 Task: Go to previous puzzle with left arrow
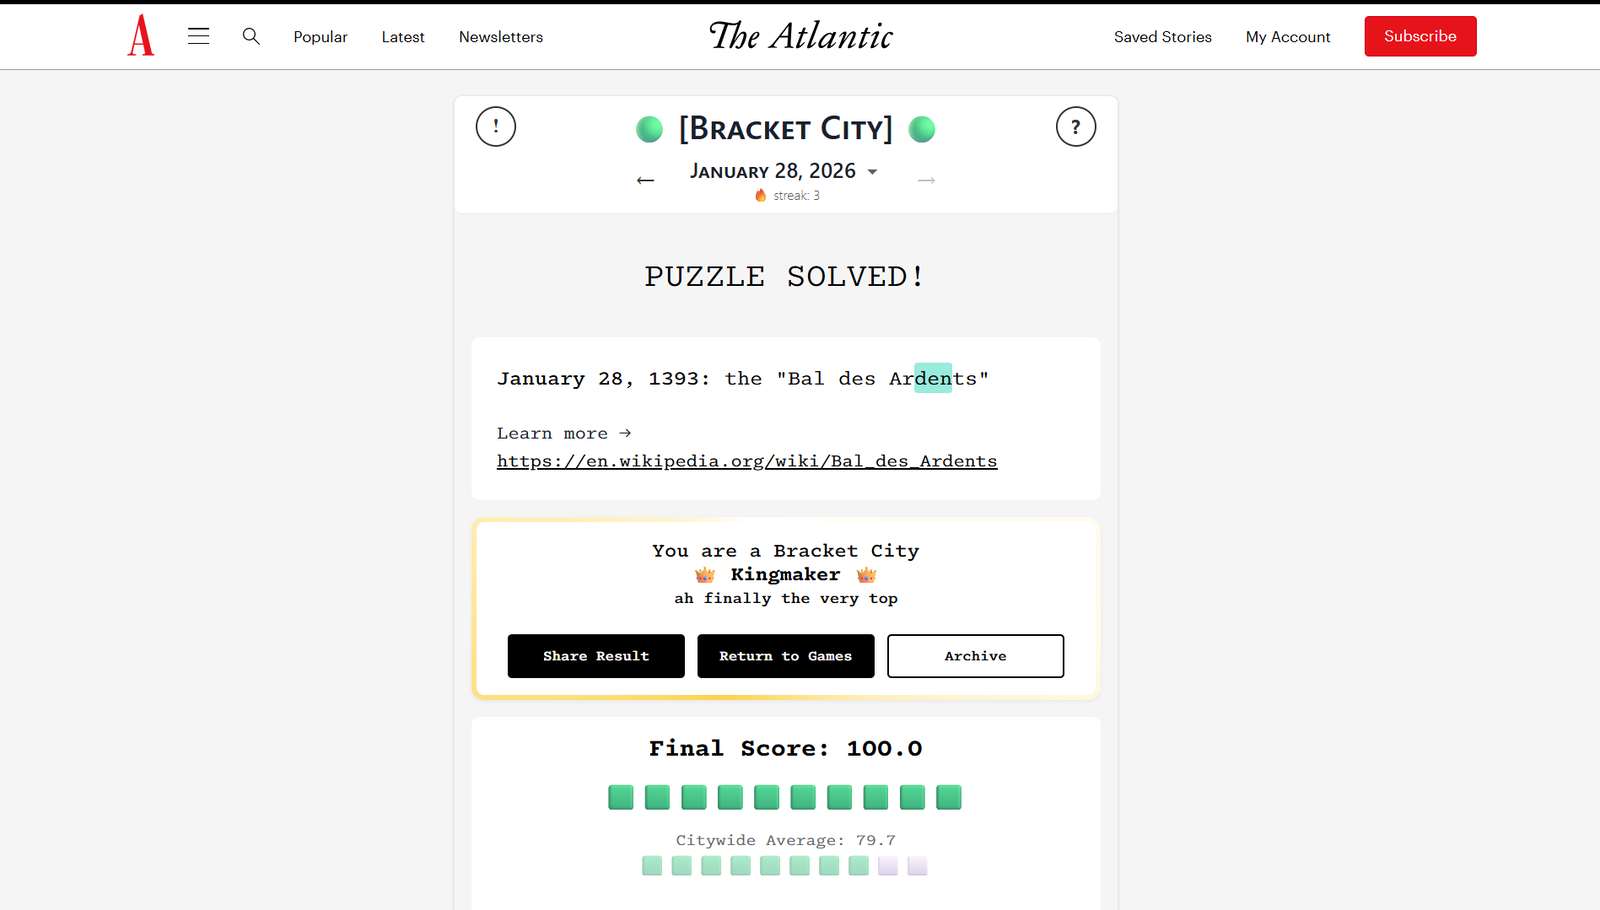pos(646,180)
